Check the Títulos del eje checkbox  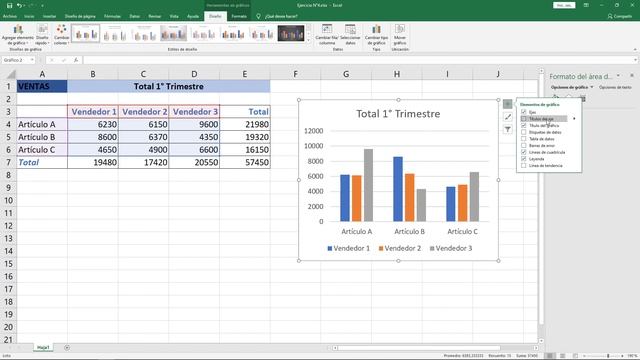524,119
